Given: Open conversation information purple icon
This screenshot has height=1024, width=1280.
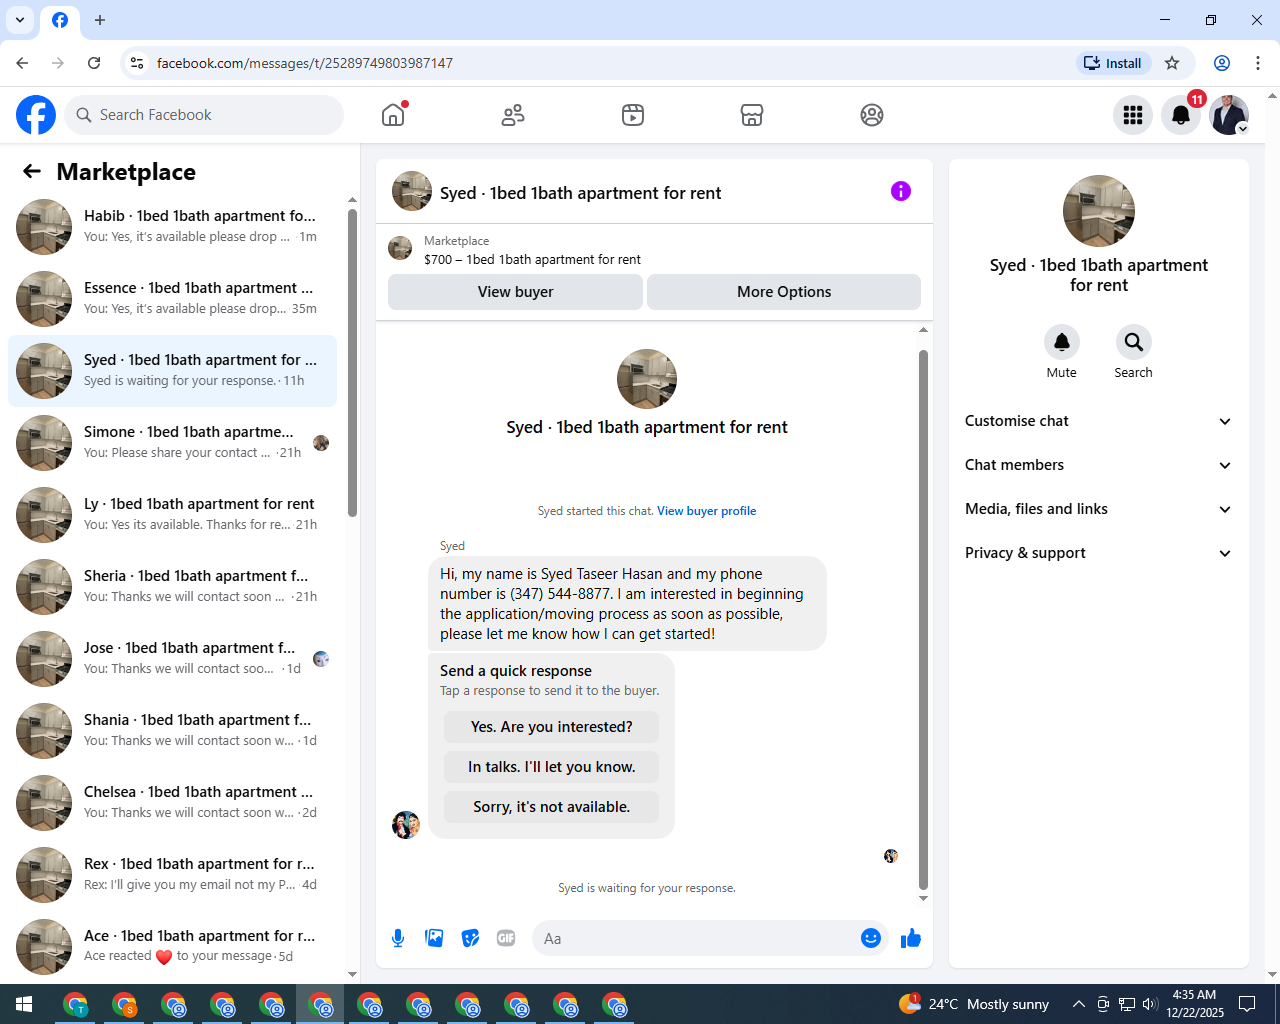Looking at the screenshot, I should tap(901, 191).
